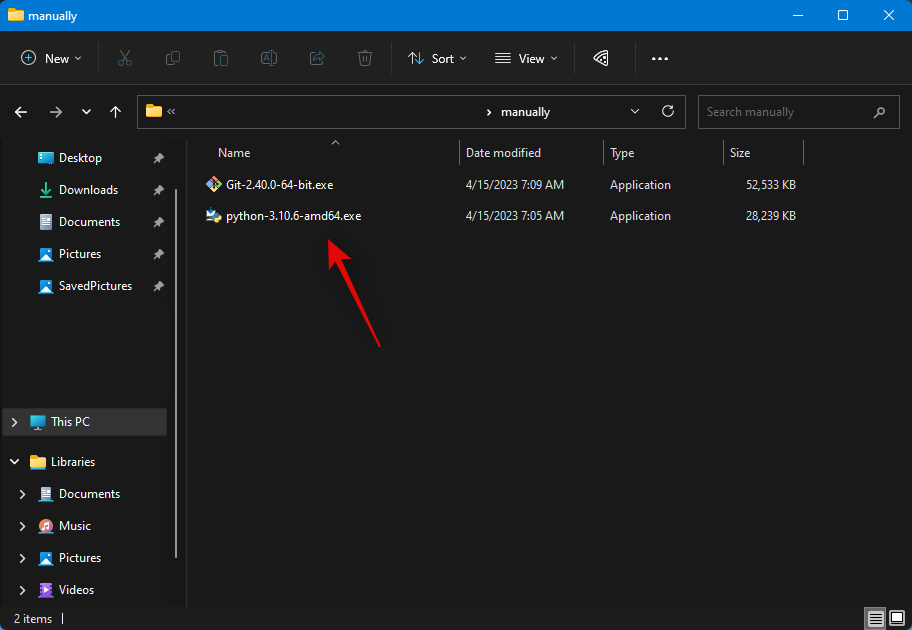Unpin Desktop from Quick access pin icon

158,158
